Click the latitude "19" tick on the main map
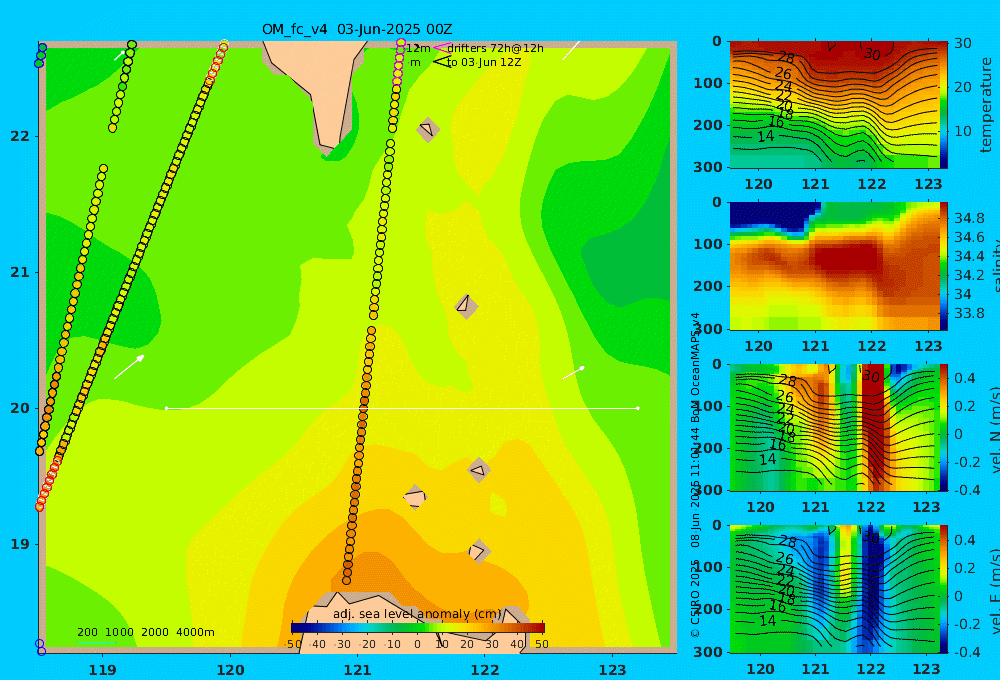Image resolution: width=1000 pixels, height=680 pixels. pos(20,544)
